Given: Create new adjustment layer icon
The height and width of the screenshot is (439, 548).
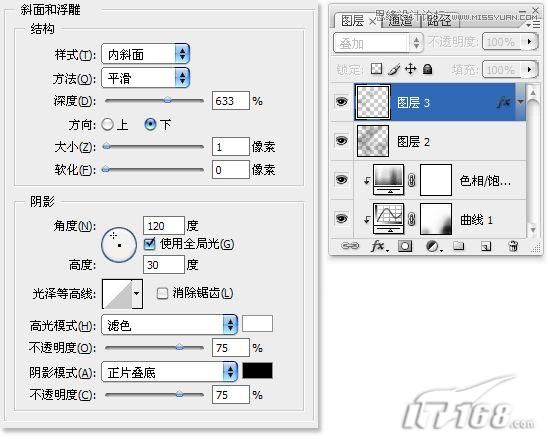Looking at the screenshot, I should tap(433, 246).
